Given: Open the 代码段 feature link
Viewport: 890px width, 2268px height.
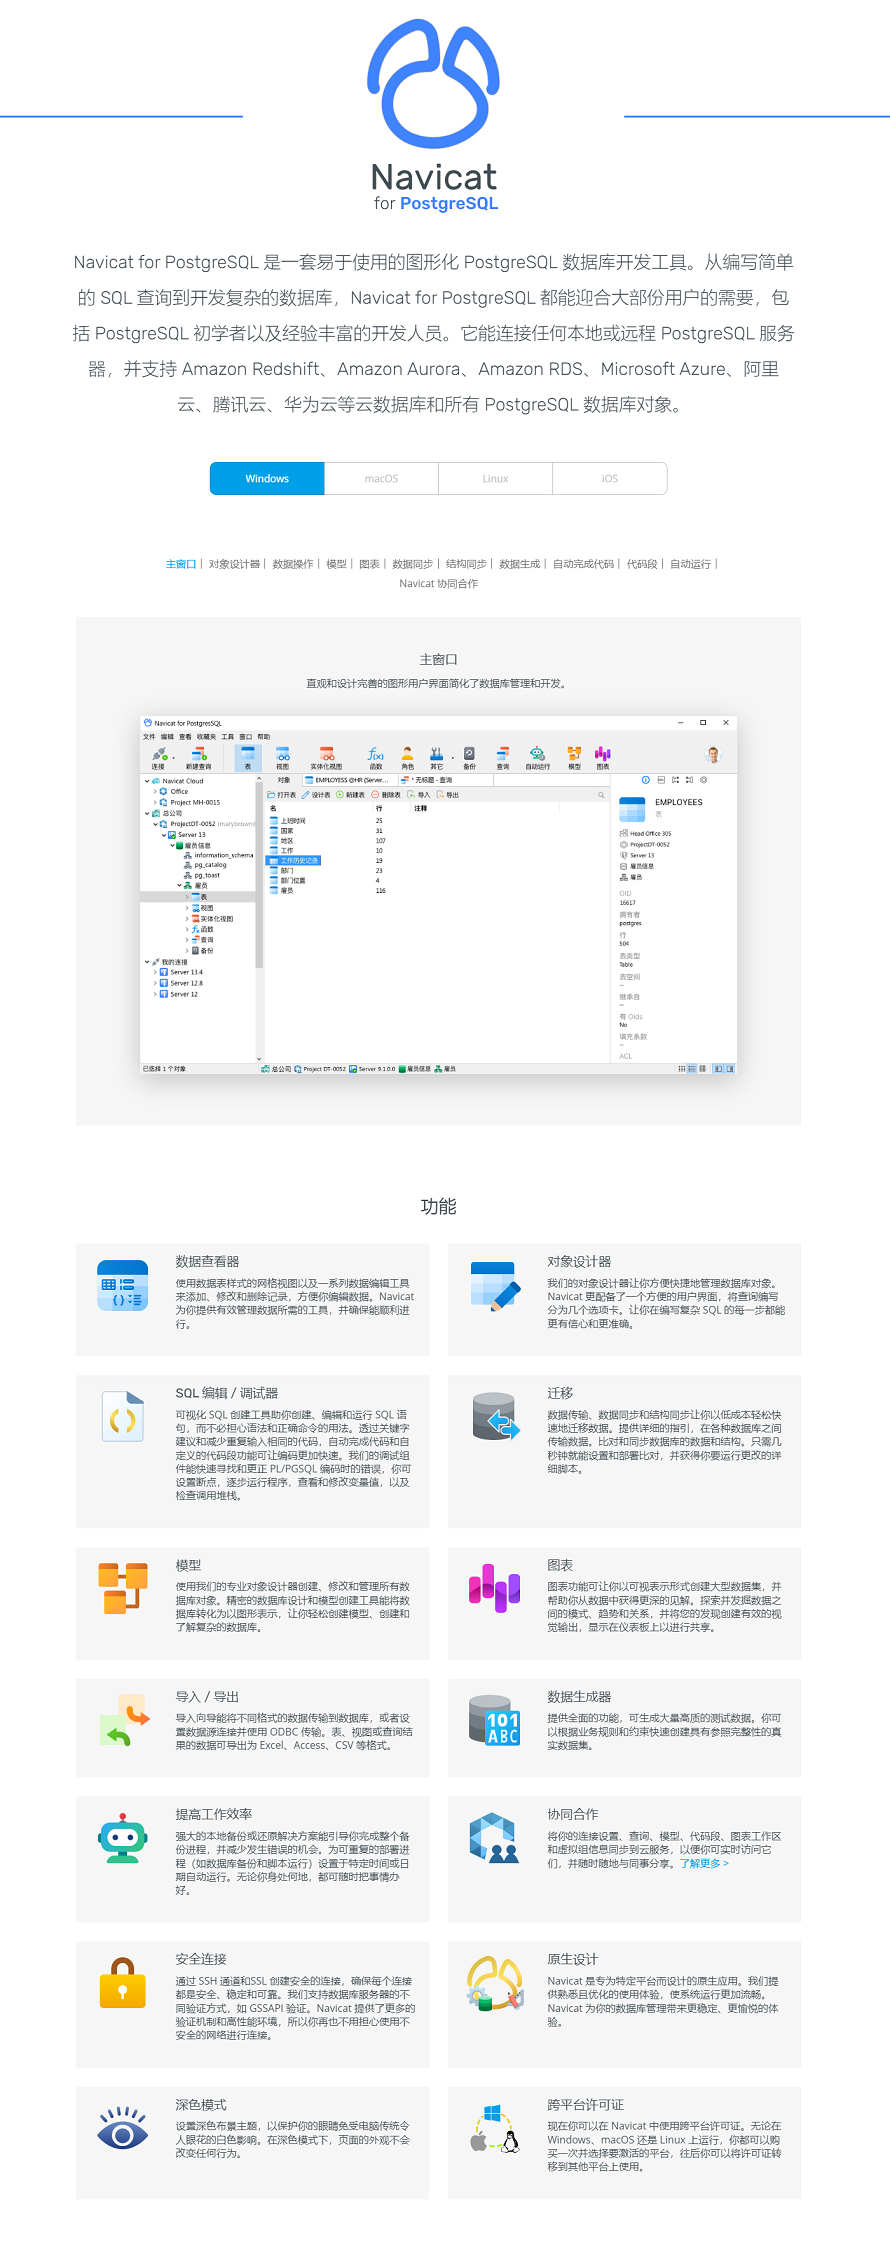Looking at the screenshot, I should pyautogui.click(x=642, y=564).
